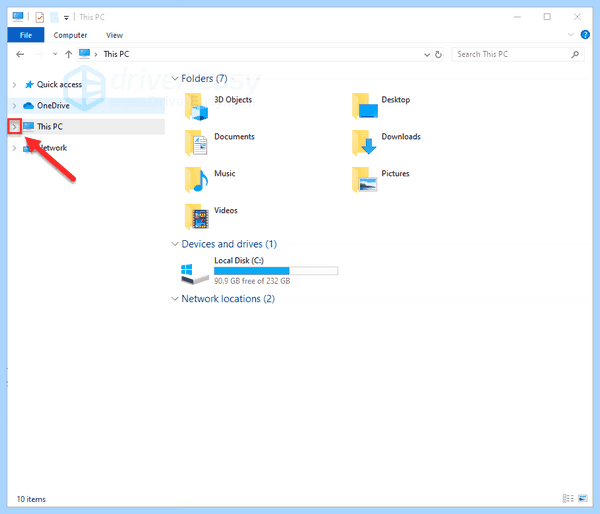Open the View ribbon tab
The height and width of the screenshot is (514, 600).
[x=114, y=35]
